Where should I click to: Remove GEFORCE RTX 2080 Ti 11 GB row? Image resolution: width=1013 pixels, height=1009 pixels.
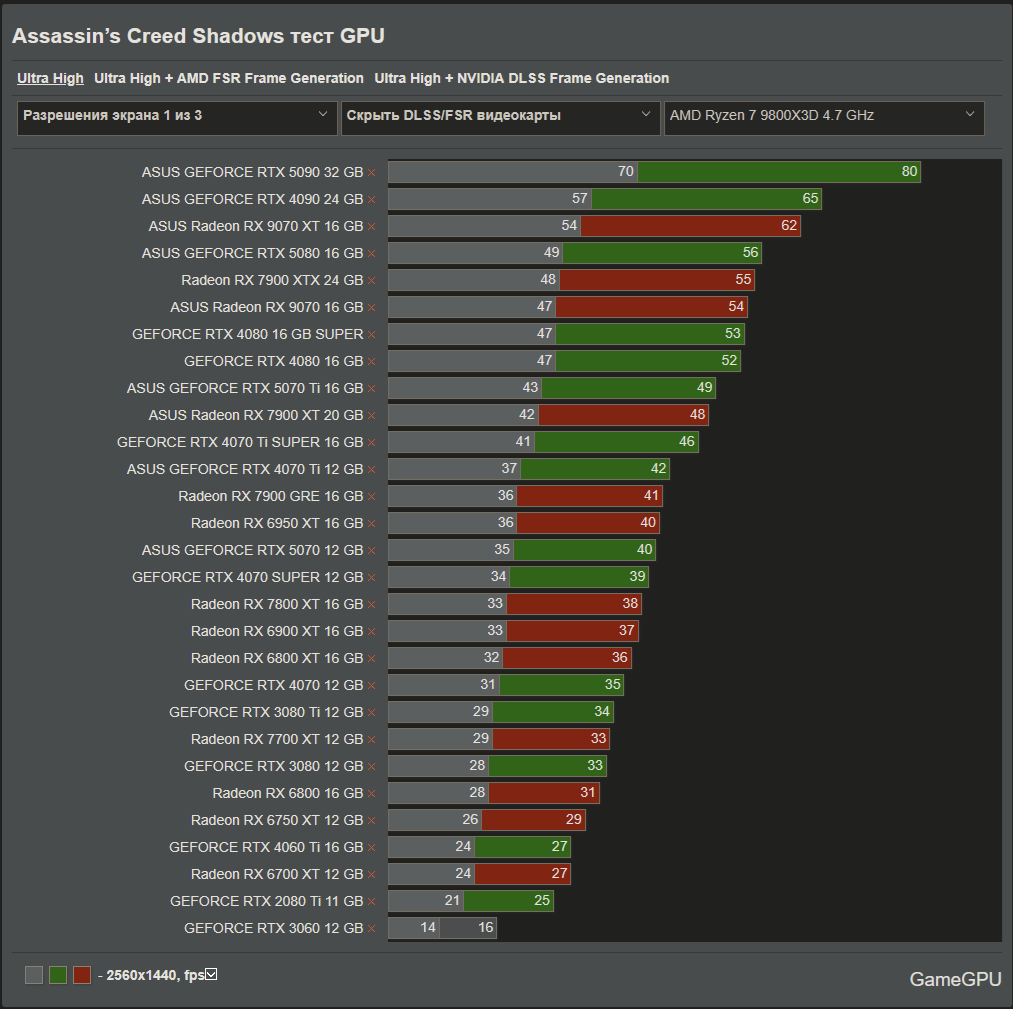[x=371, y=902]
